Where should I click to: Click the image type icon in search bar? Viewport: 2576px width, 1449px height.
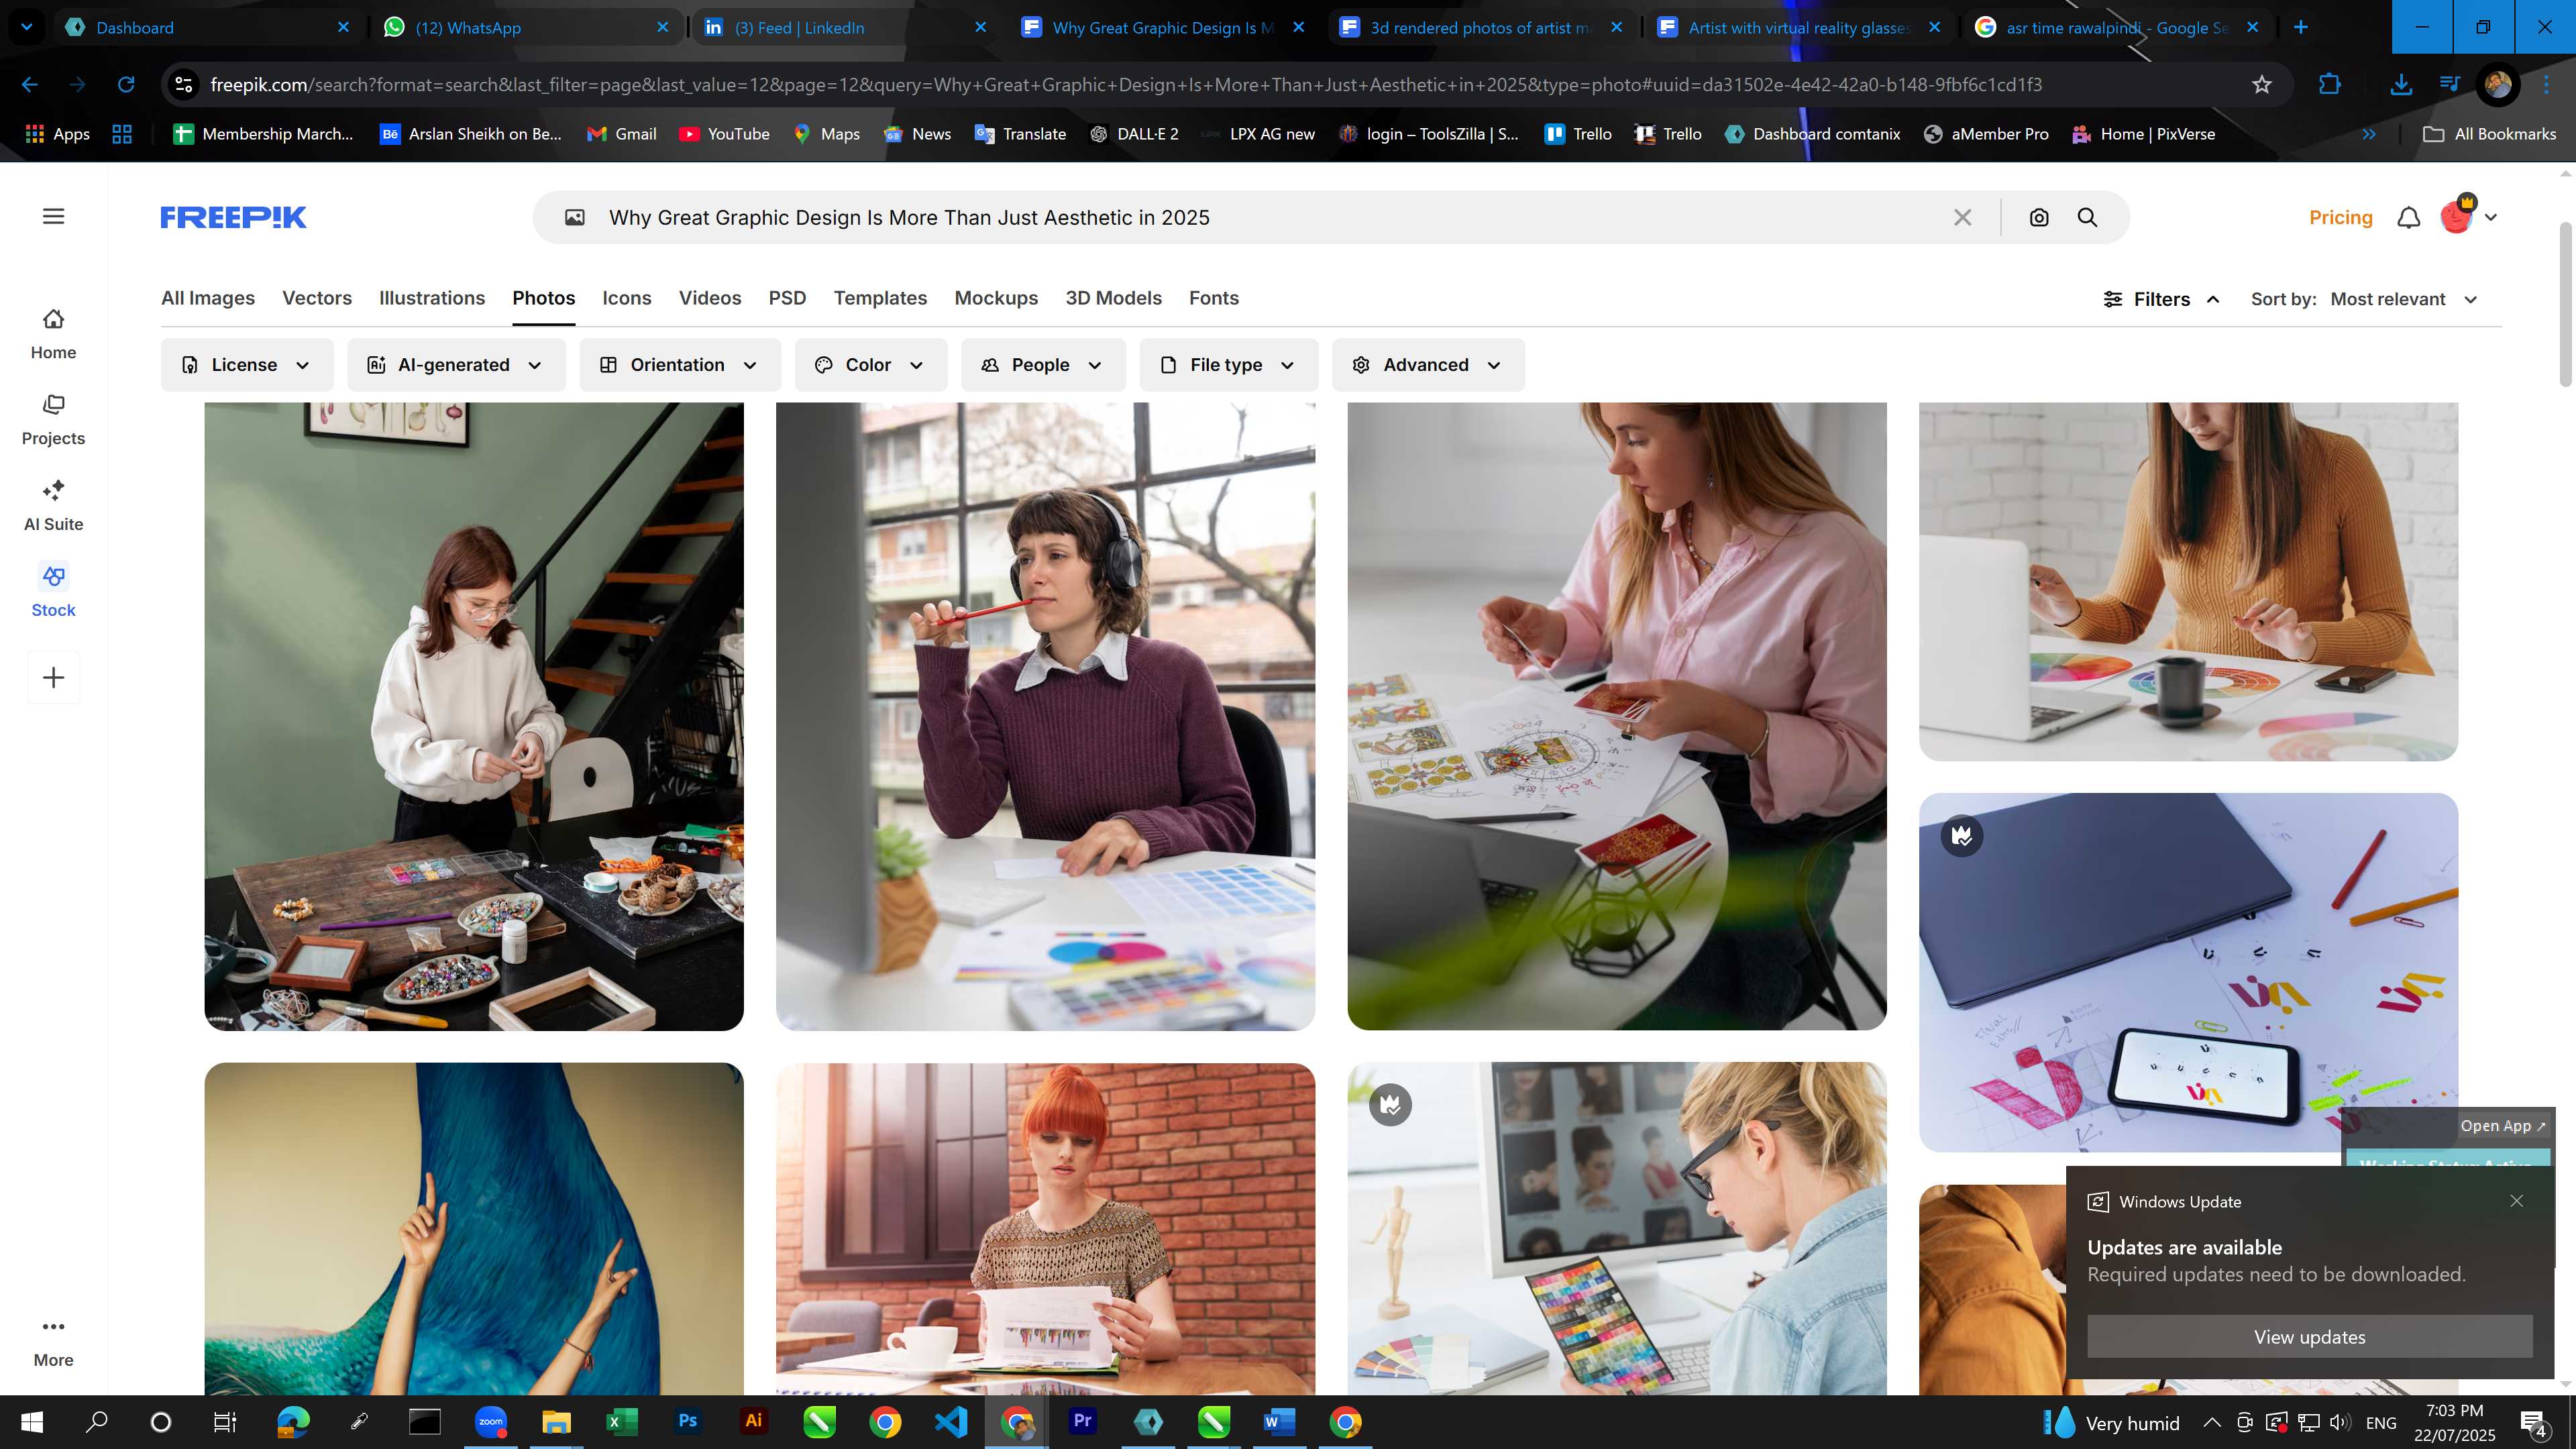click(x=575, y=217)
